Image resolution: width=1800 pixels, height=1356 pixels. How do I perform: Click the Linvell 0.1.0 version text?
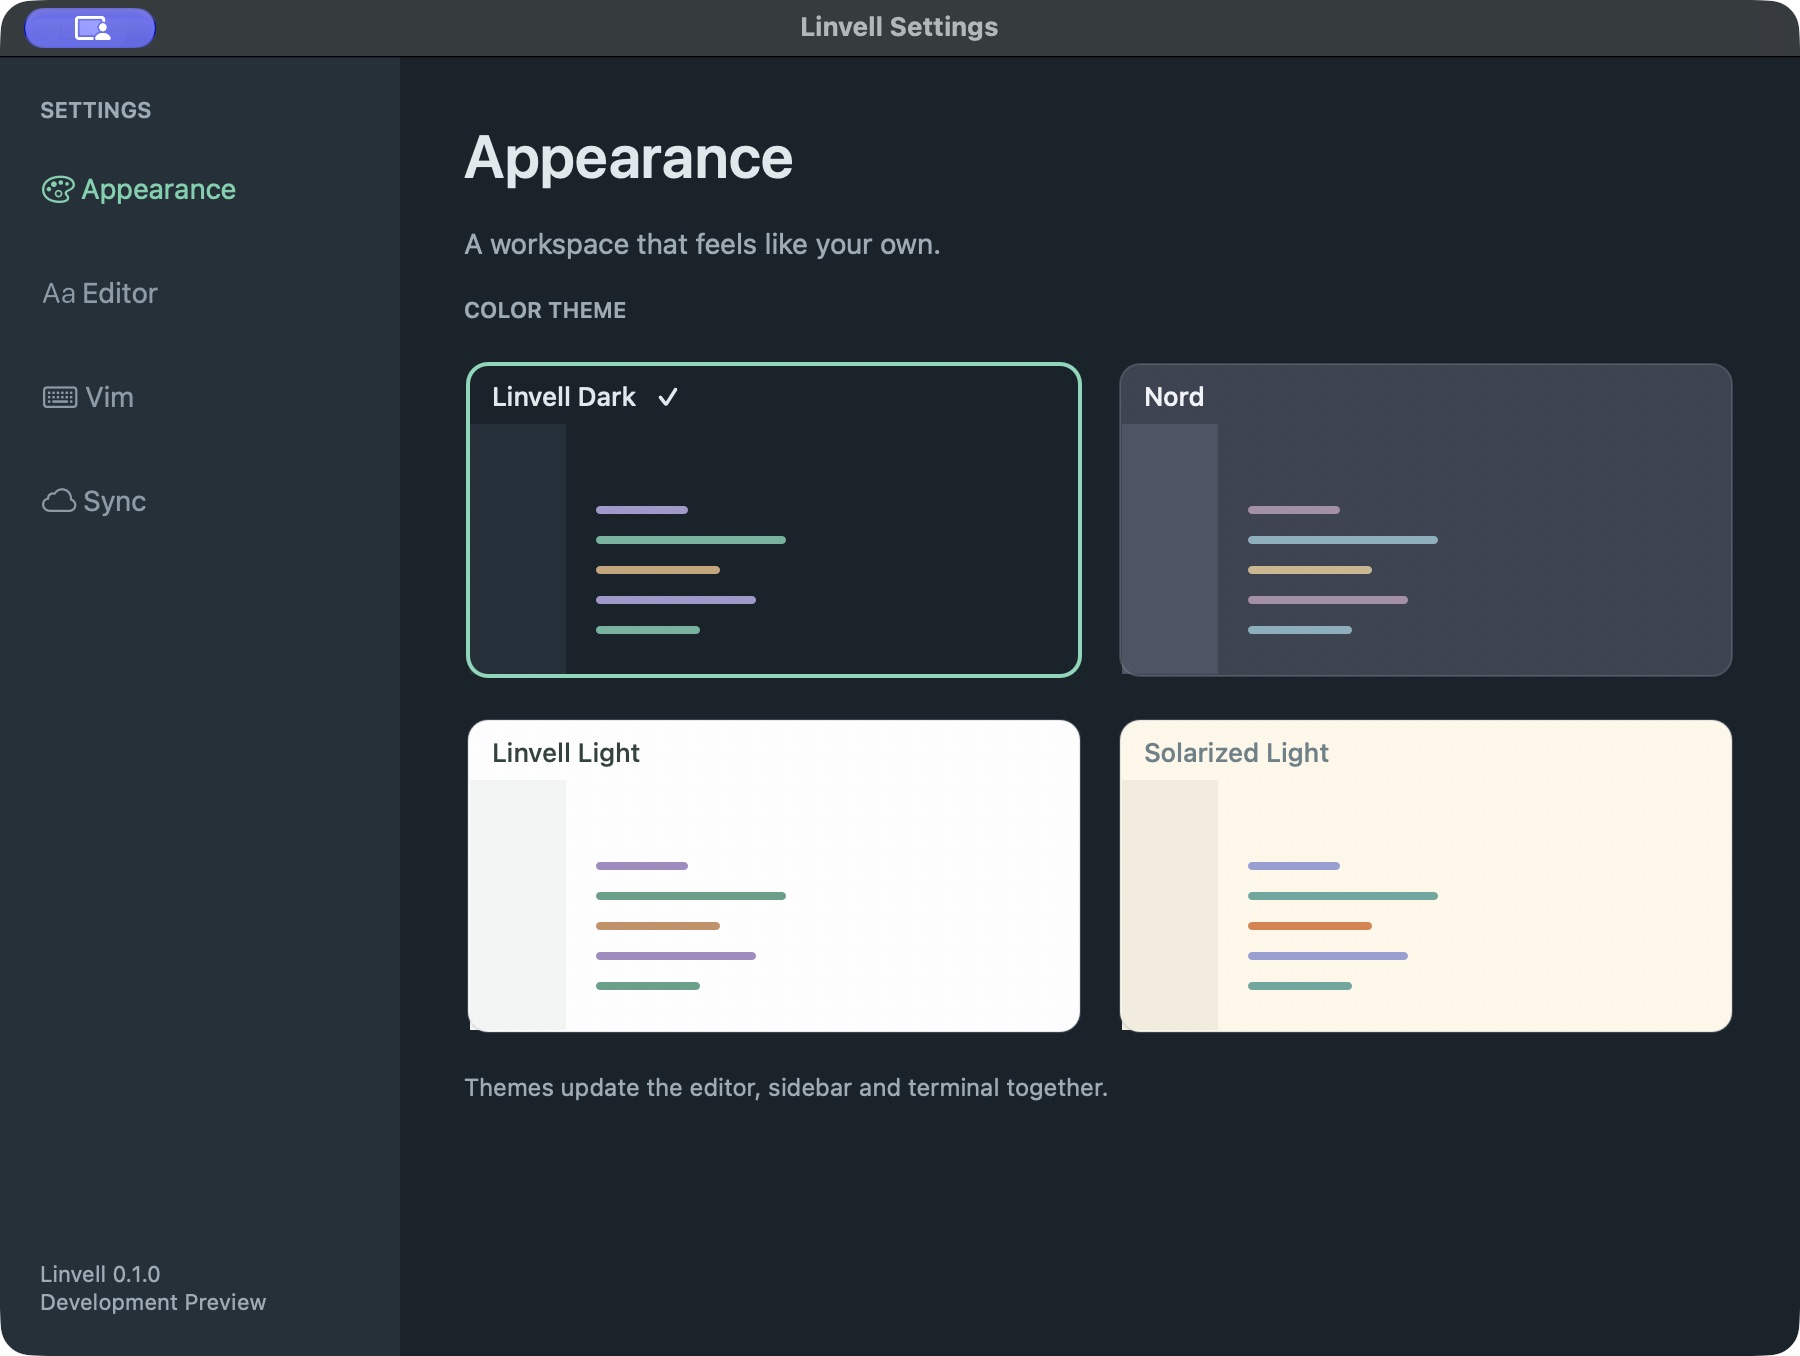100,1274
